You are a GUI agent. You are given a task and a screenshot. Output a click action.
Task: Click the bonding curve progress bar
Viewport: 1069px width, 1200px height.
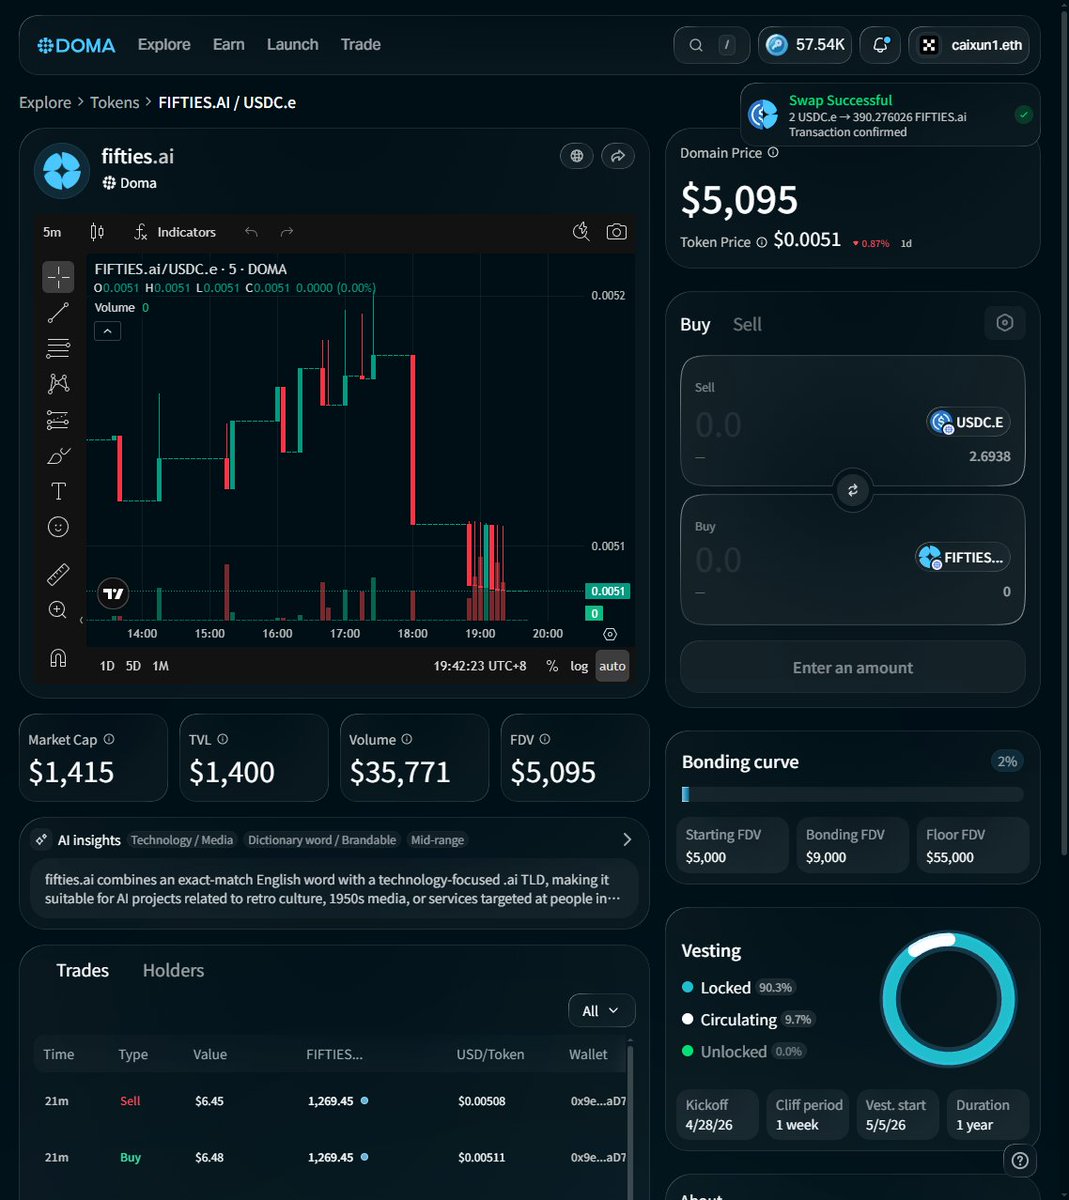(853, 794)
